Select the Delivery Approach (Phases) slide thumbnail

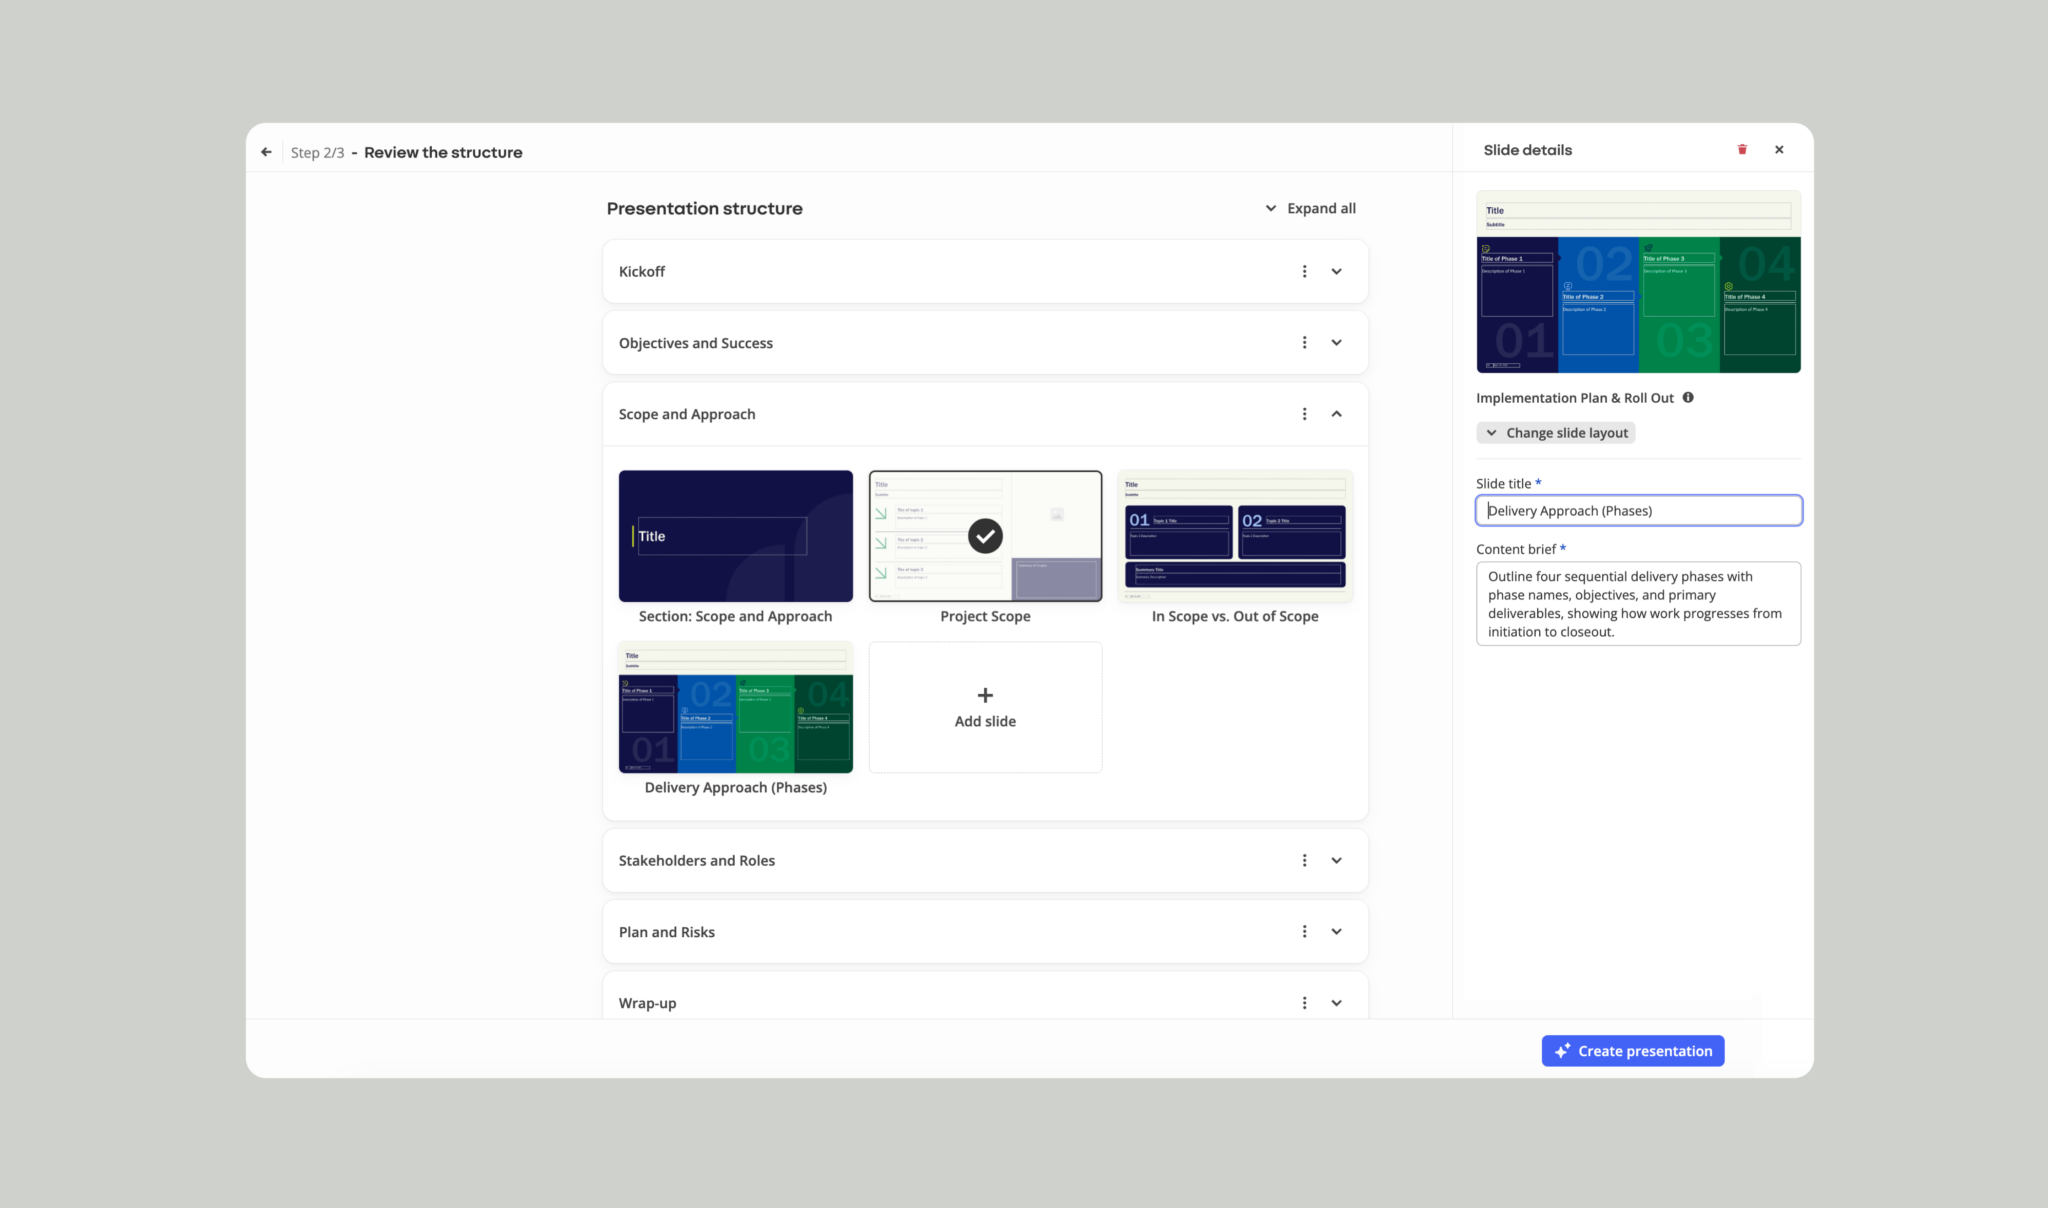click(736, 707)
